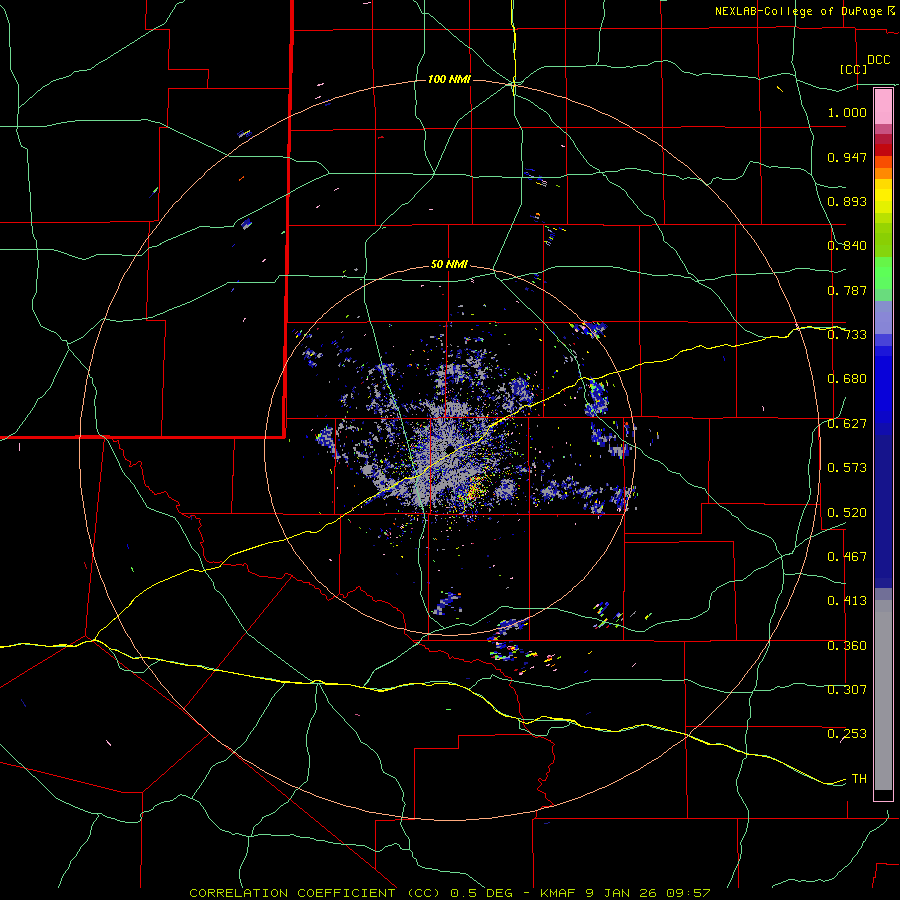
Task: Click the bright green segment of the color bar
Action: point(883,272)
